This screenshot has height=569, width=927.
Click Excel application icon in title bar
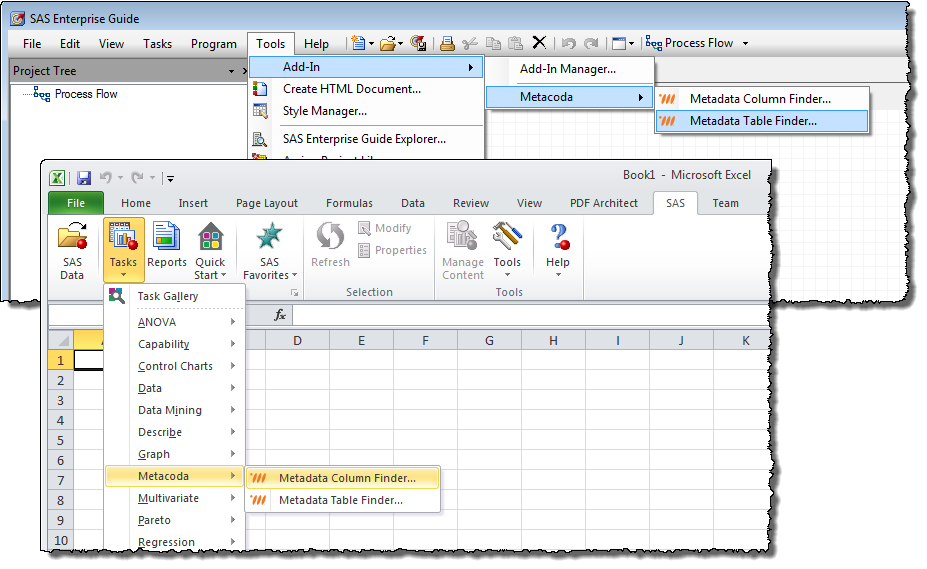[x=57, y=177]
